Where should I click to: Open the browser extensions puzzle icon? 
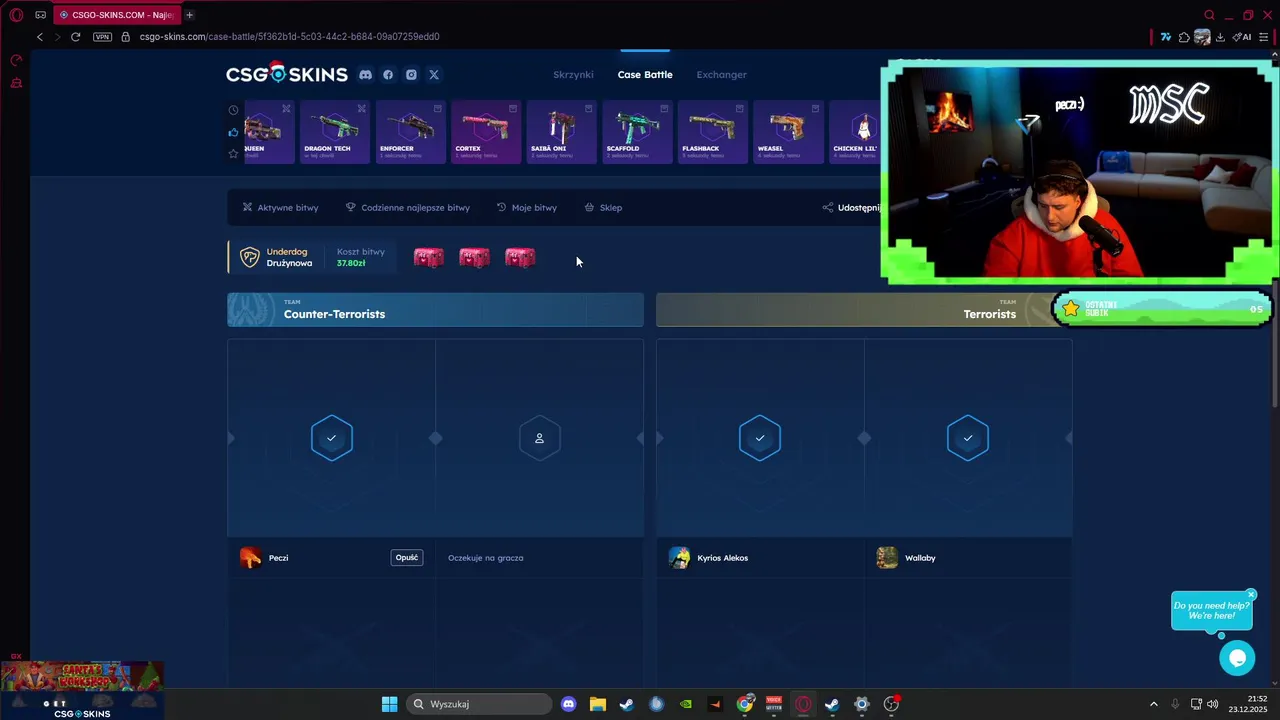click(x=1184, y=37)
